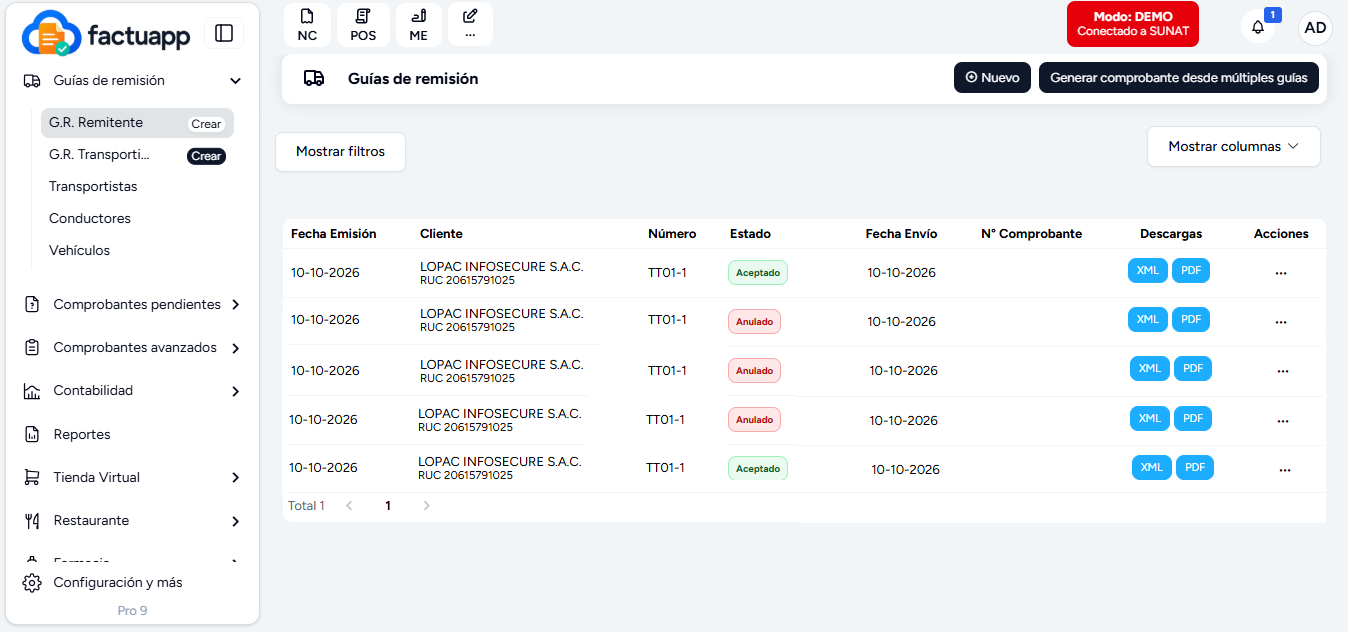
Task: Open actions menu for first row
Action: 1281,273
